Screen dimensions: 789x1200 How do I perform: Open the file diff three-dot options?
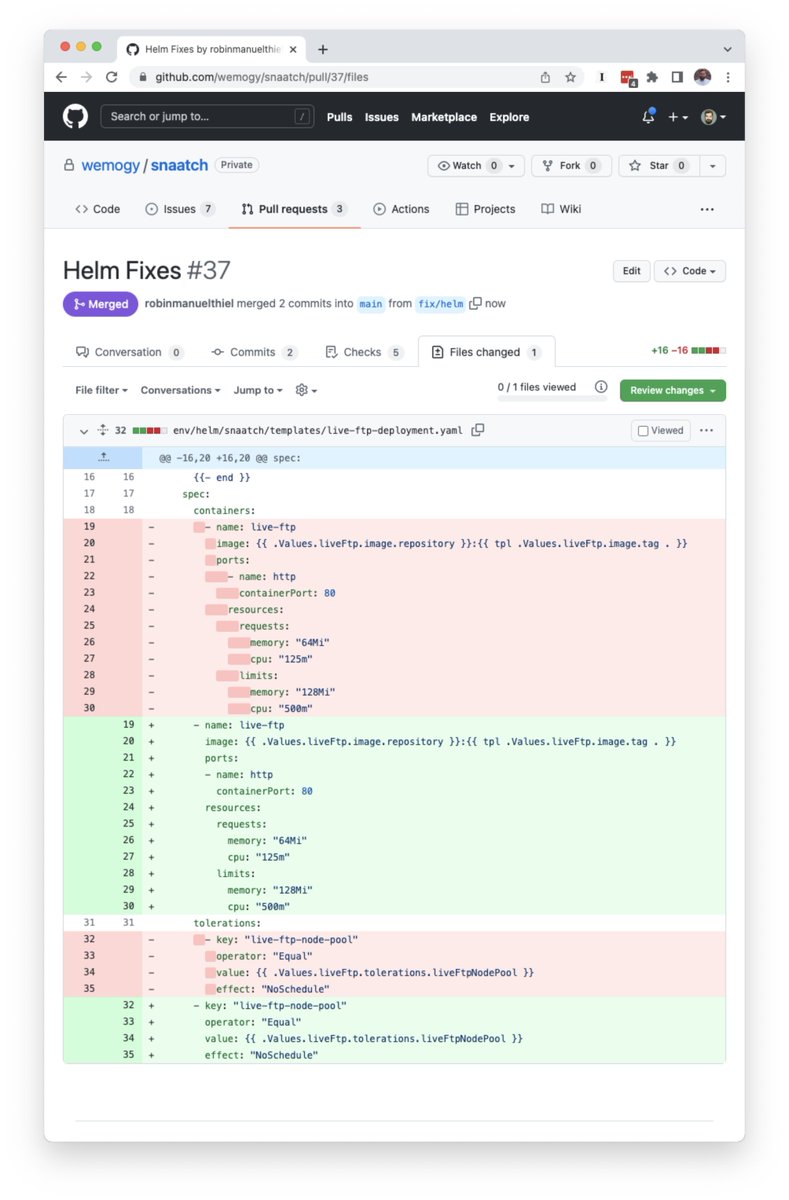707,430
